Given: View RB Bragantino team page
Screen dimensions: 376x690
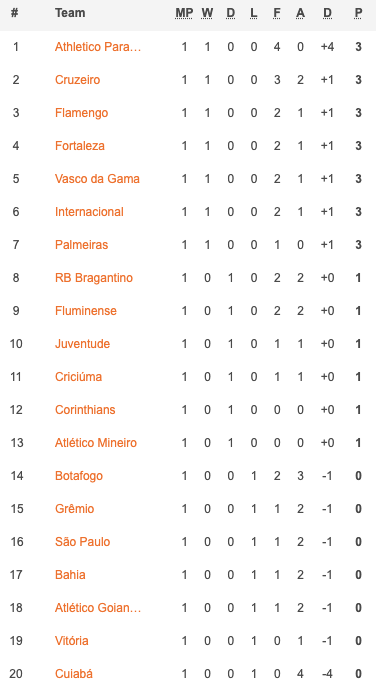Looking at the screenshot, I should (94, 278).
